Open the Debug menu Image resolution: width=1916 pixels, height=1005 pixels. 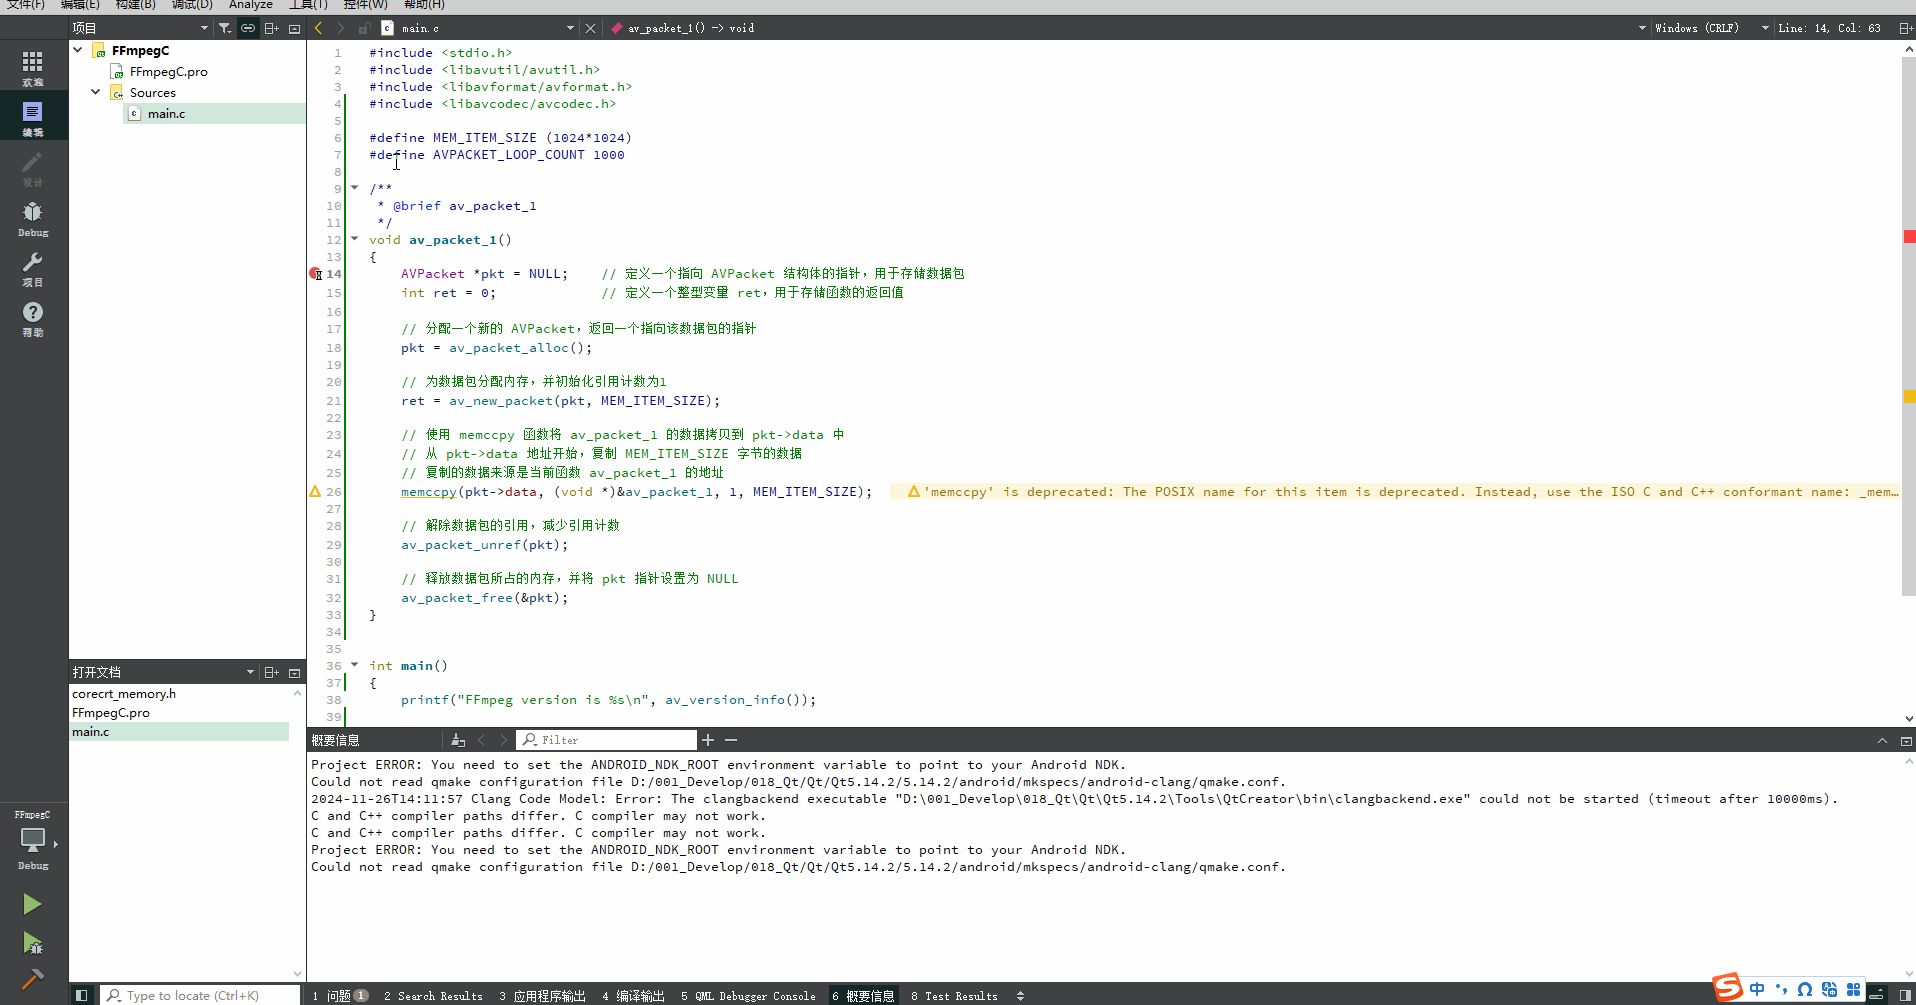pos(192,5)
